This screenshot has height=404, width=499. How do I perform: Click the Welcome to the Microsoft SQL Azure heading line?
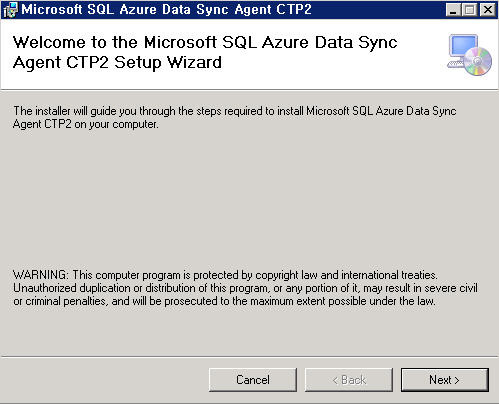coord(205,42)
